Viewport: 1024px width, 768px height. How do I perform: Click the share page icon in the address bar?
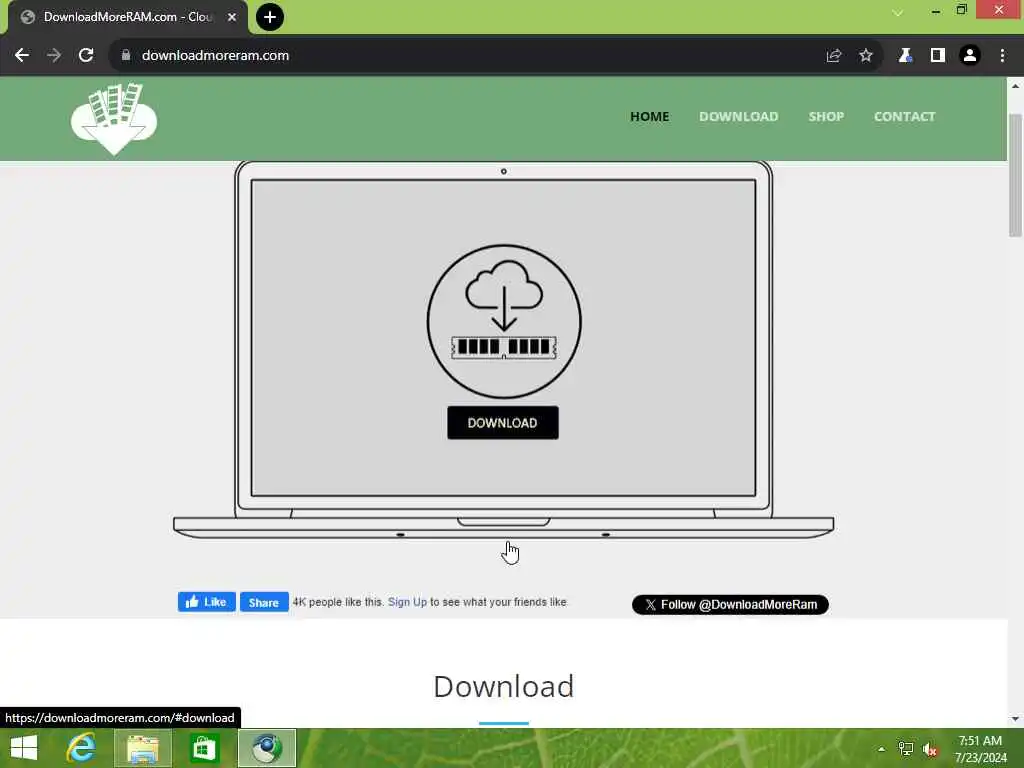pyautogui.click(x=833, y=56)
